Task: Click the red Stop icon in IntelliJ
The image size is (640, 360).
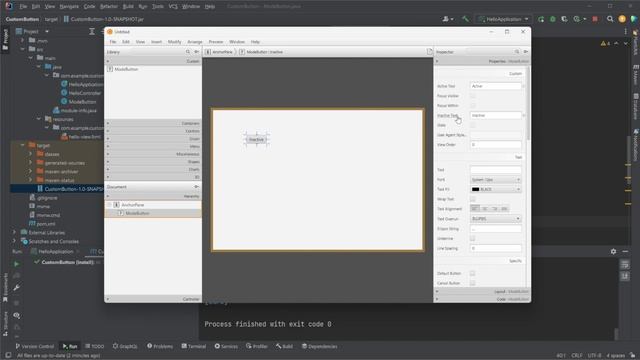Action: pyautogui.click(x=595, y=19)
